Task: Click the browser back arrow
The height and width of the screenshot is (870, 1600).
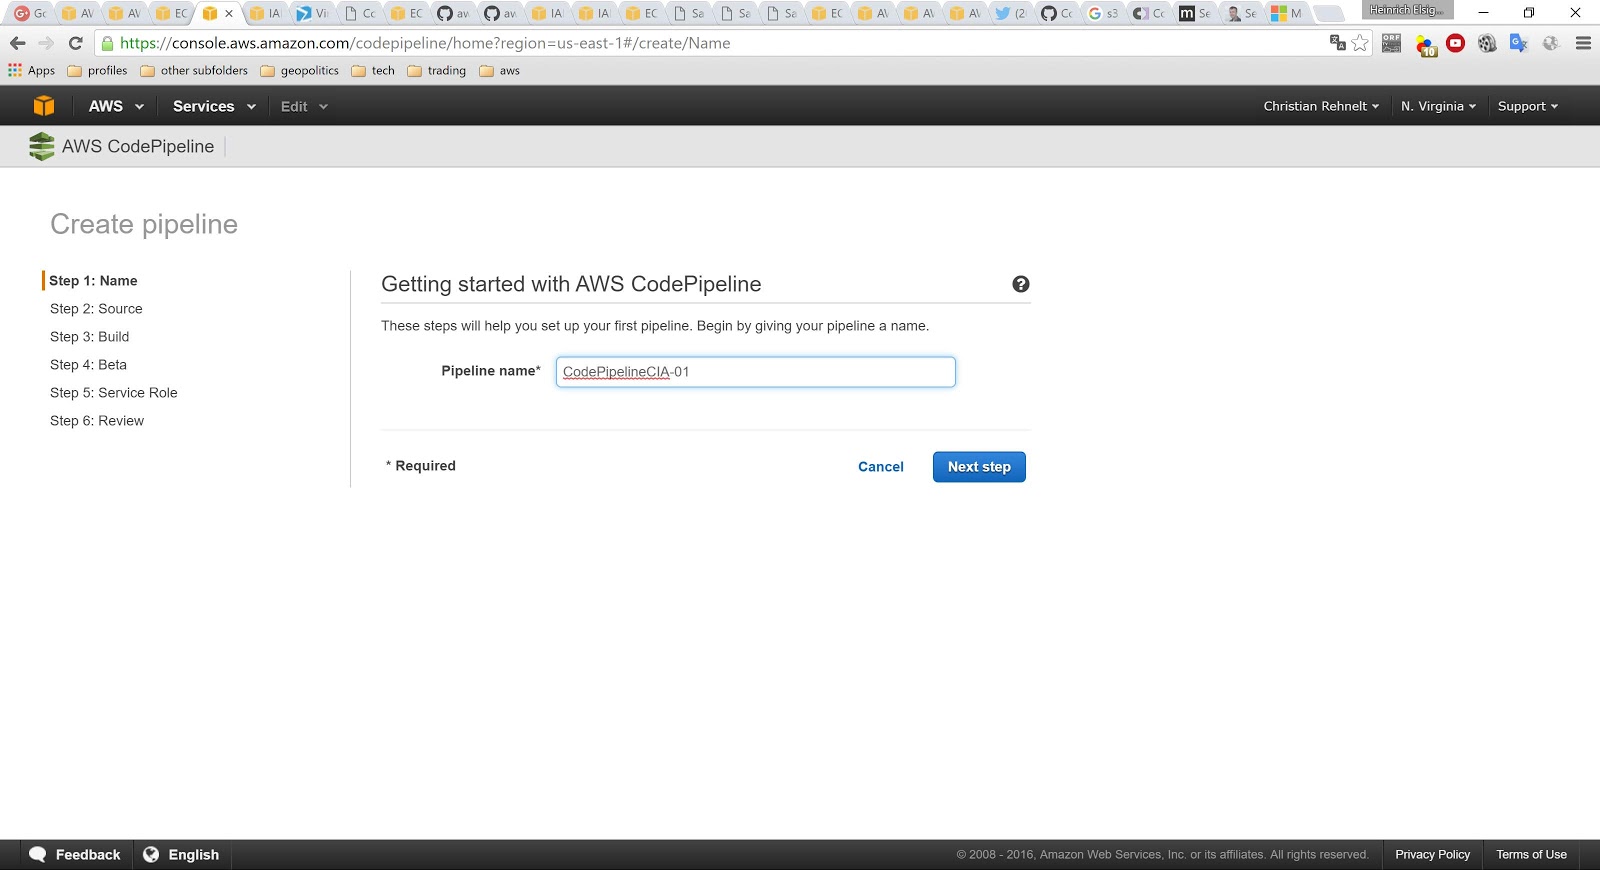Action: point(17,43)
